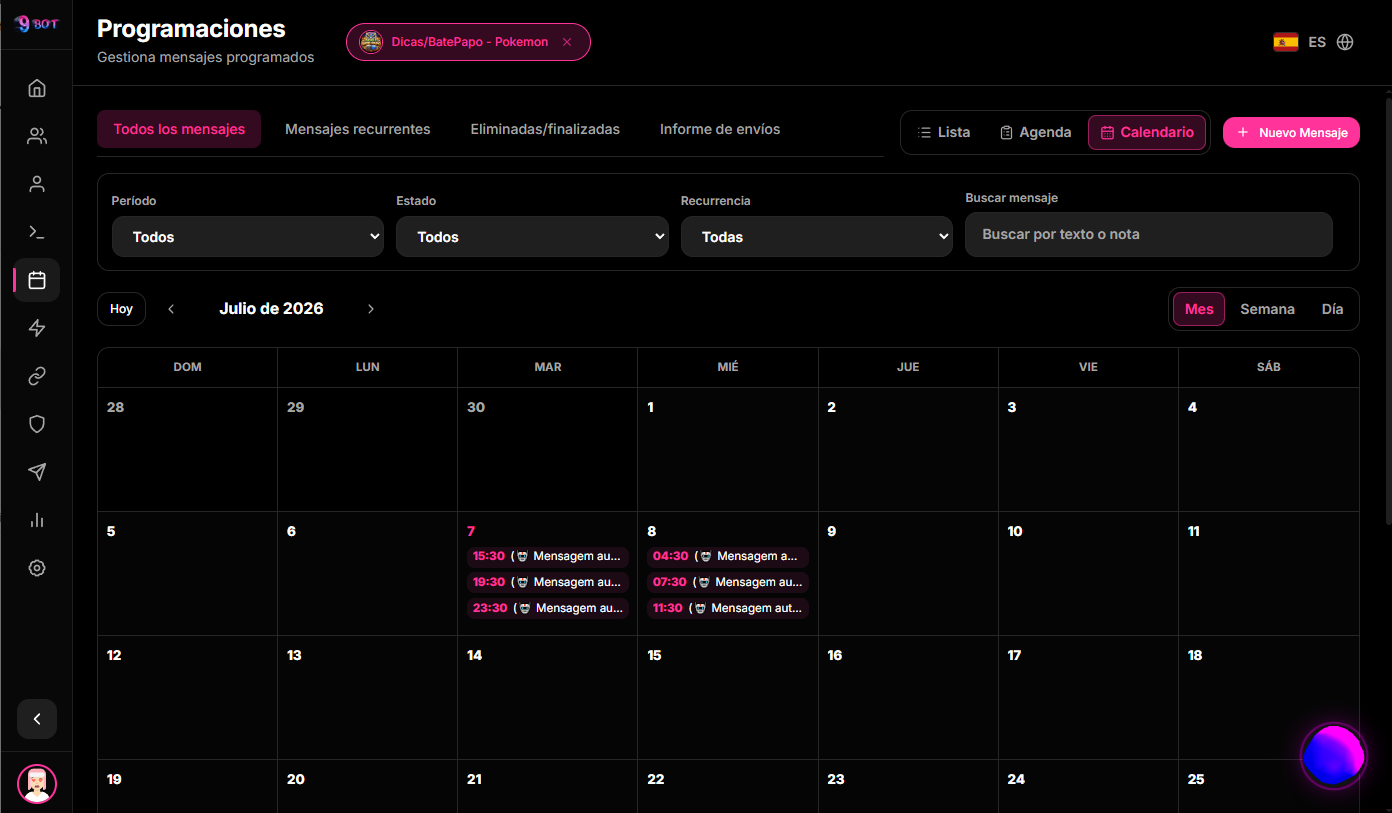The image size is (1392, 813).
Task: Switch to Agenda view
Action: (x=1035, y=132)
